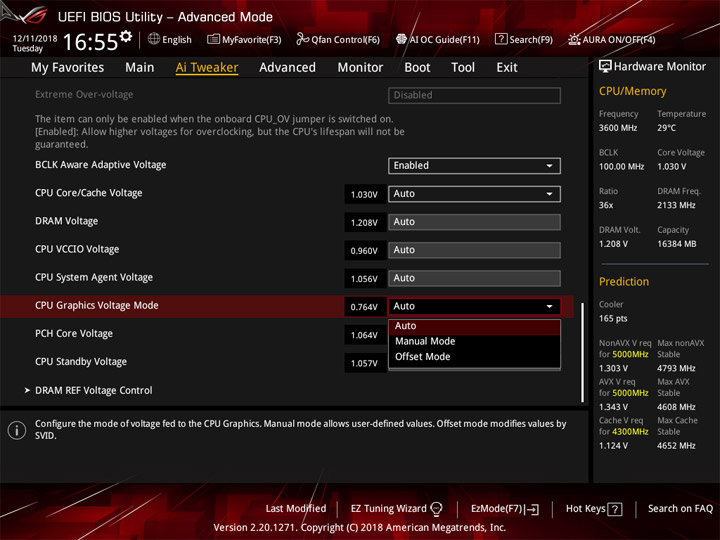Expand DRAM REF Voltage Control submenu
Viewport: 720px width, 540px height.
point(94,390)
